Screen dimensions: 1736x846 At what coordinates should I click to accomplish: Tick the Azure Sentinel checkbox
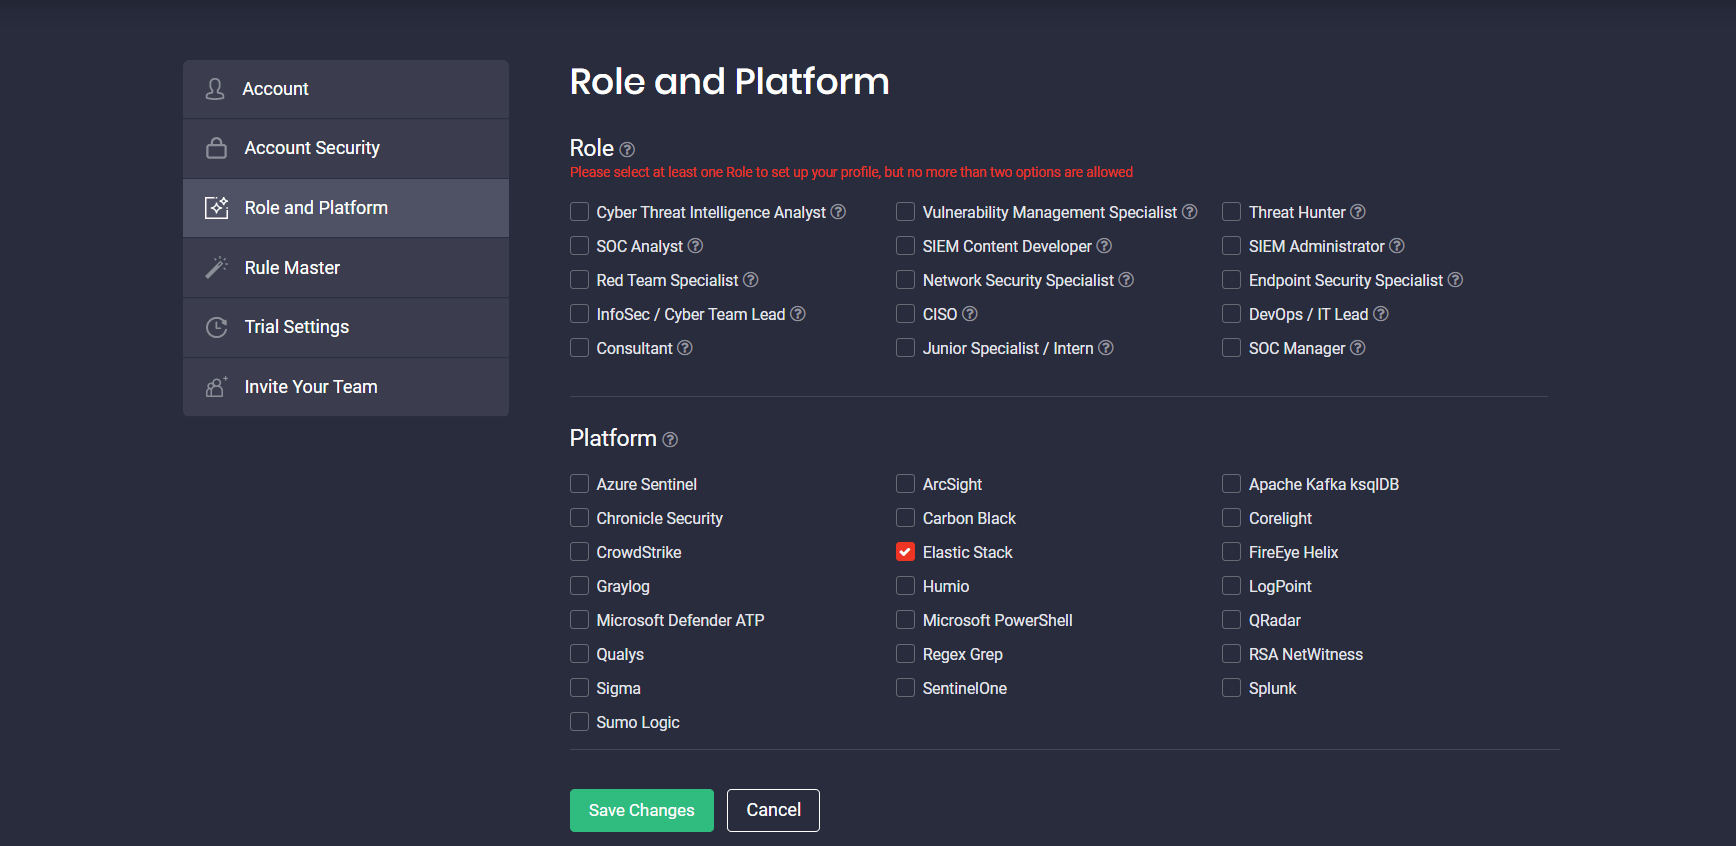tap(579, 484)
